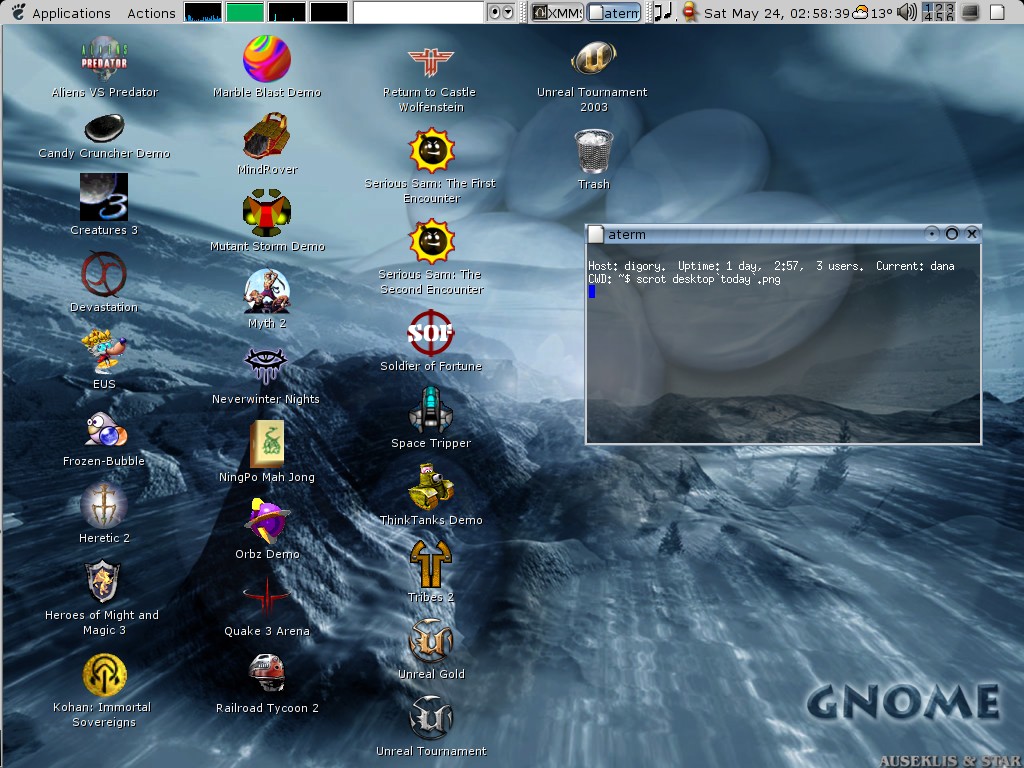Click the dark monitor icon on panel
Viewport: 1024px width, 768px height.
point(970,12)
